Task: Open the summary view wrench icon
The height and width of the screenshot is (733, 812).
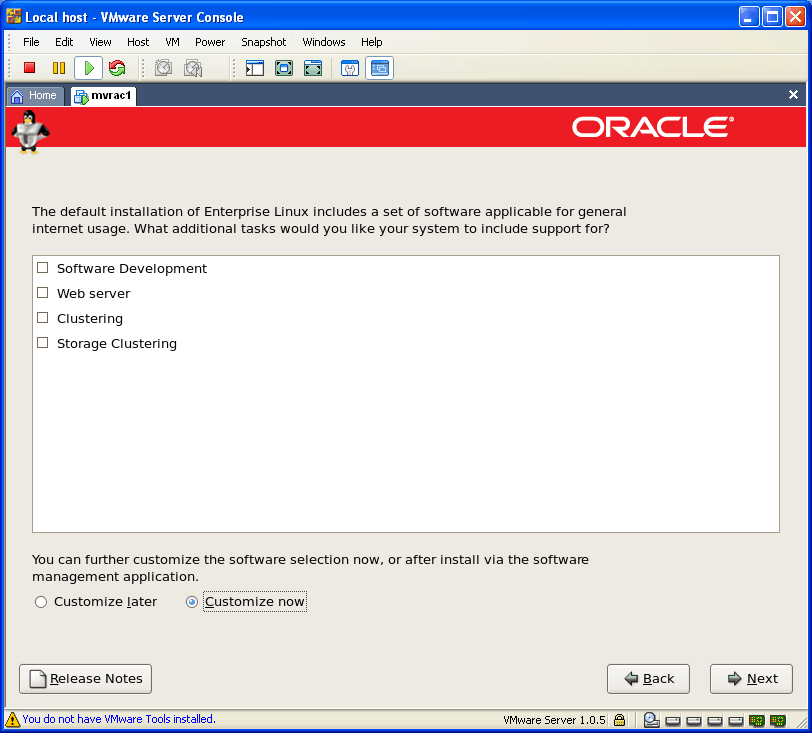Action: pos(350,68)
